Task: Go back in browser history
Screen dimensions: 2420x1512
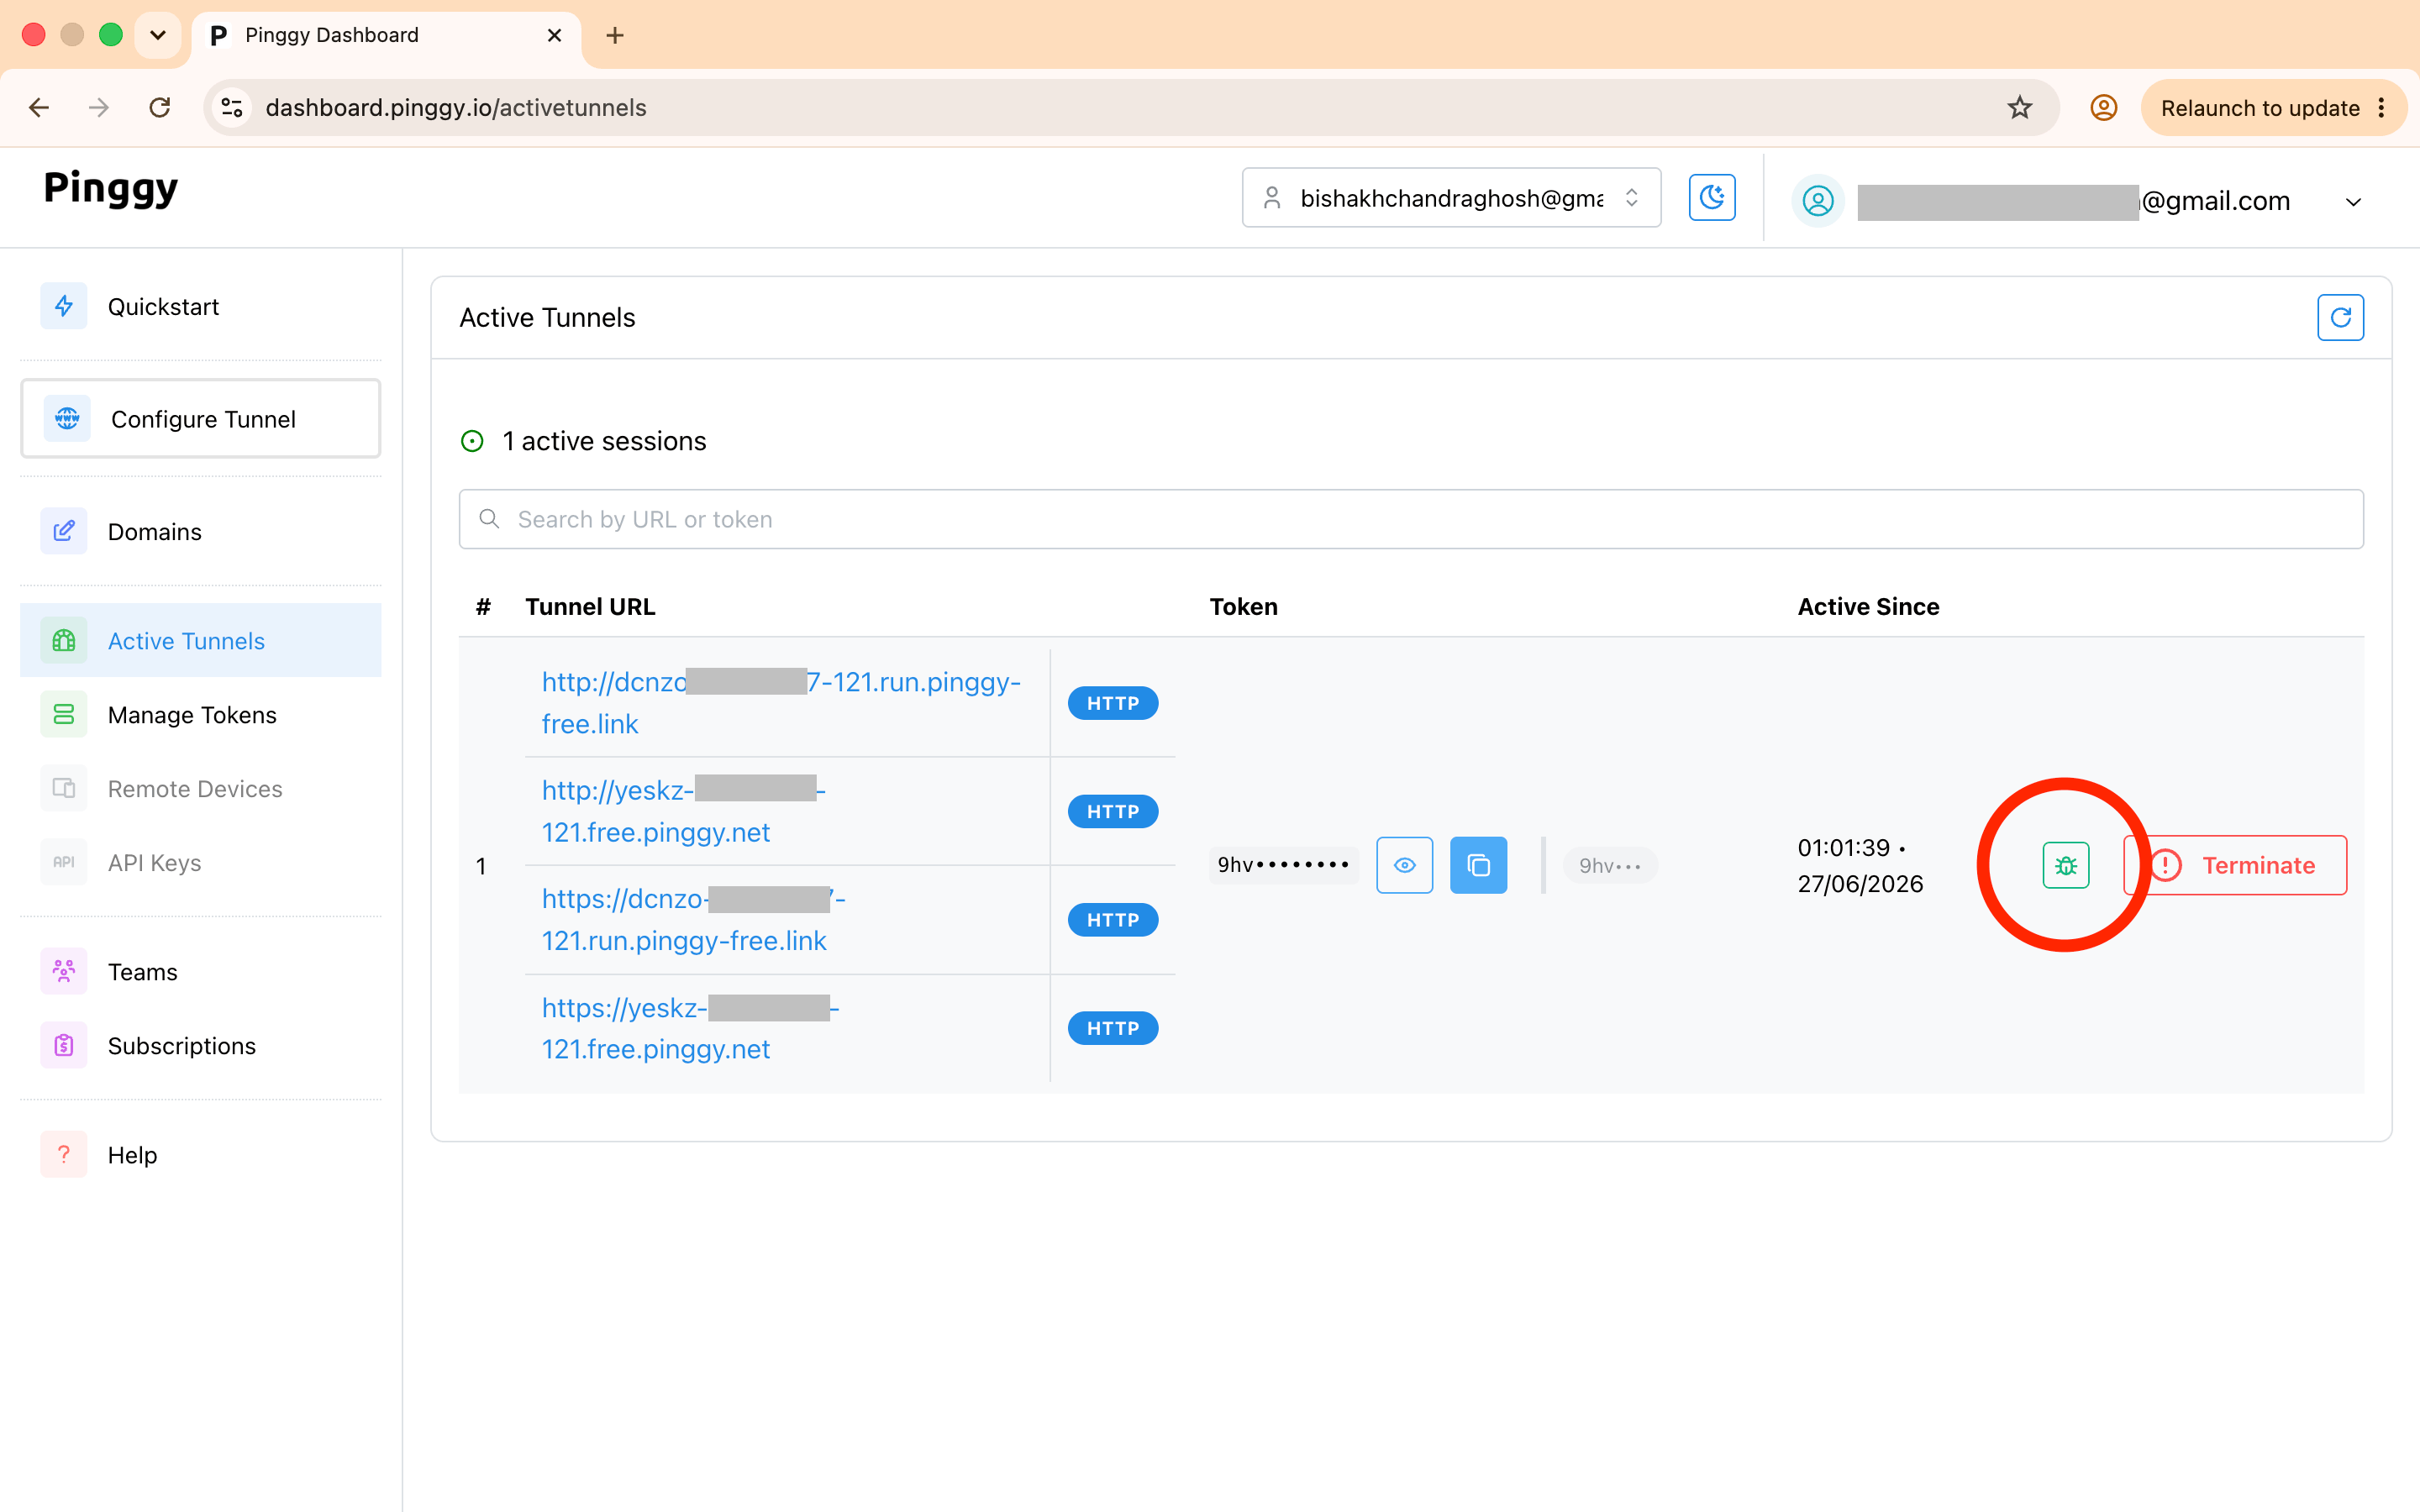Action: point(39,108)
